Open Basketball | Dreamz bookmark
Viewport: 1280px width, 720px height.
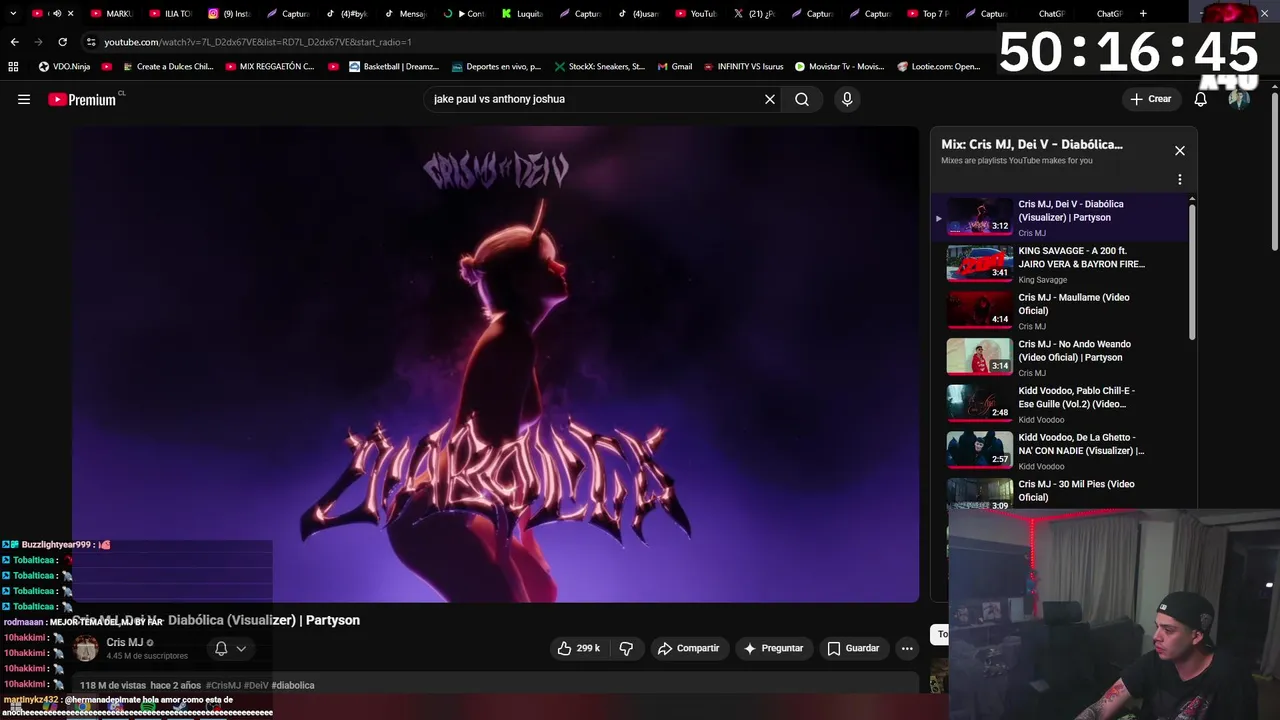tap(393, 67)
